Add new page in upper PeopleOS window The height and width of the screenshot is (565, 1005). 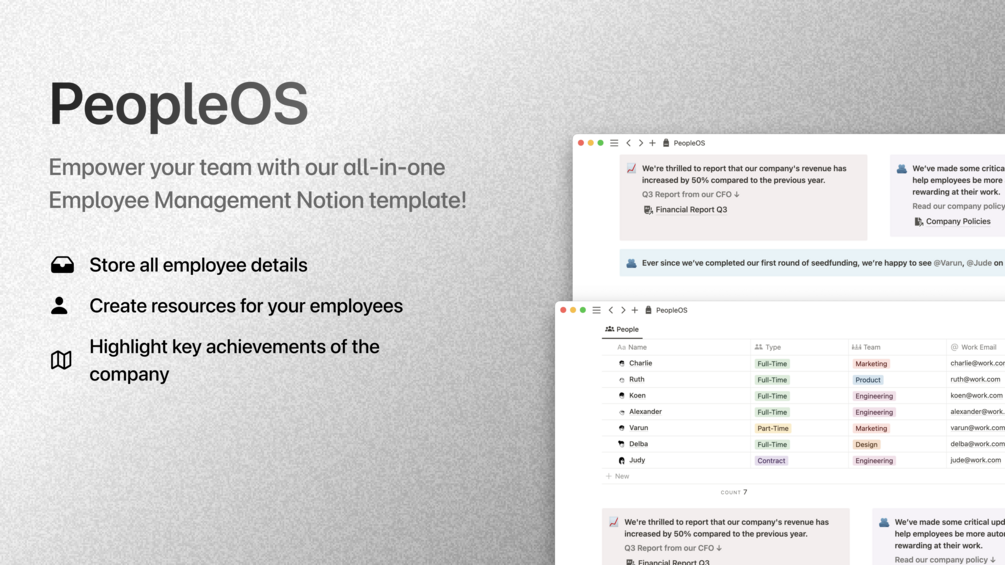tap(652, 143)
